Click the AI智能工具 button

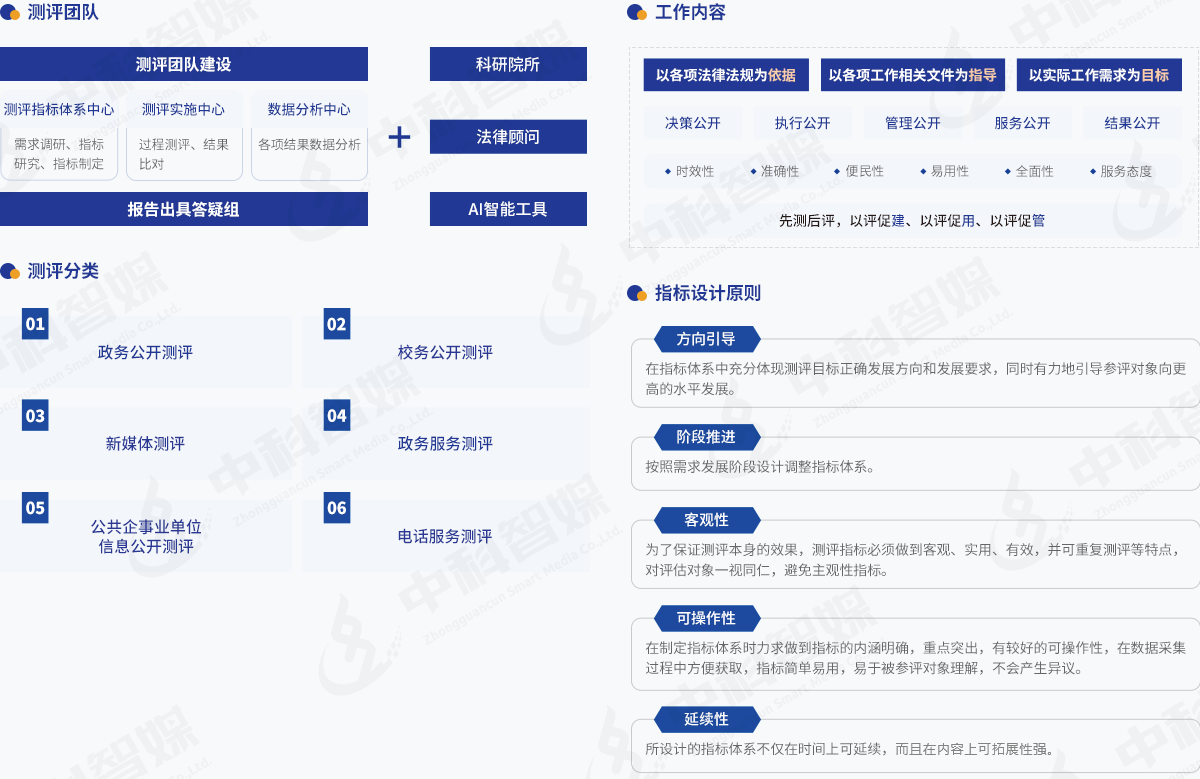point(508,209)
